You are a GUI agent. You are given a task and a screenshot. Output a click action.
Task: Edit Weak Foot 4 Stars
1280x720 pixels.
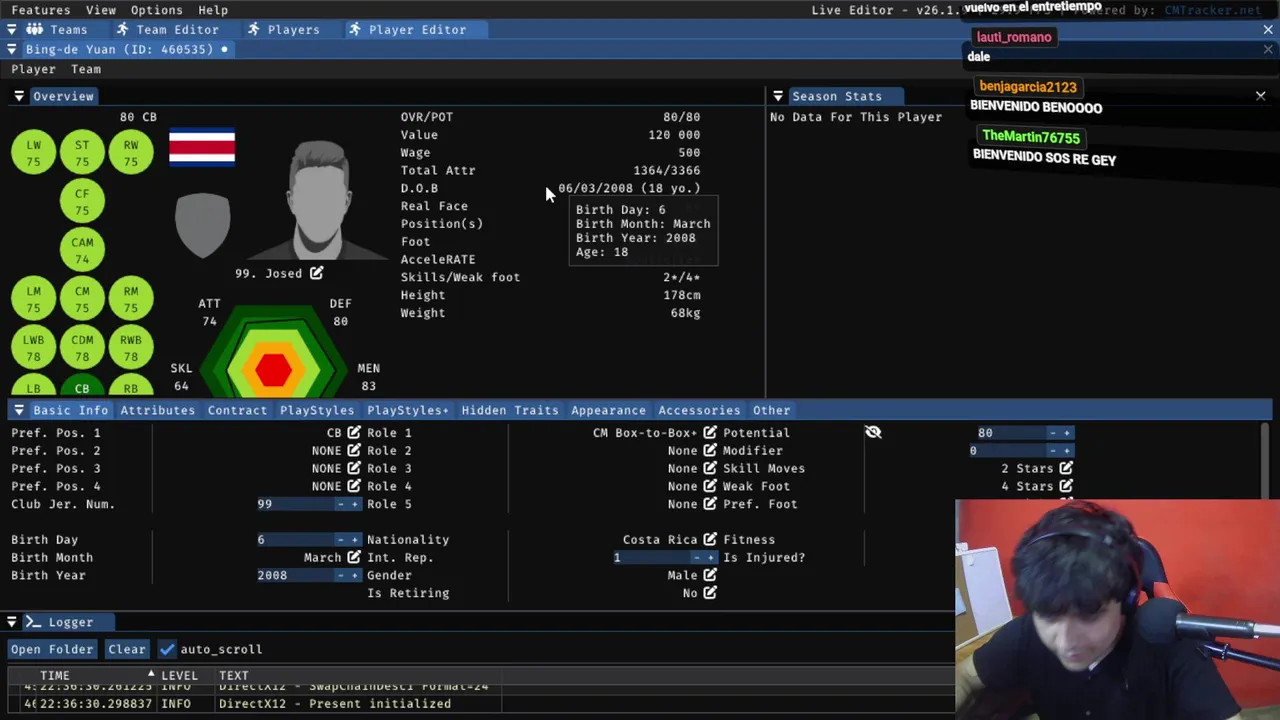(1066, 487)
